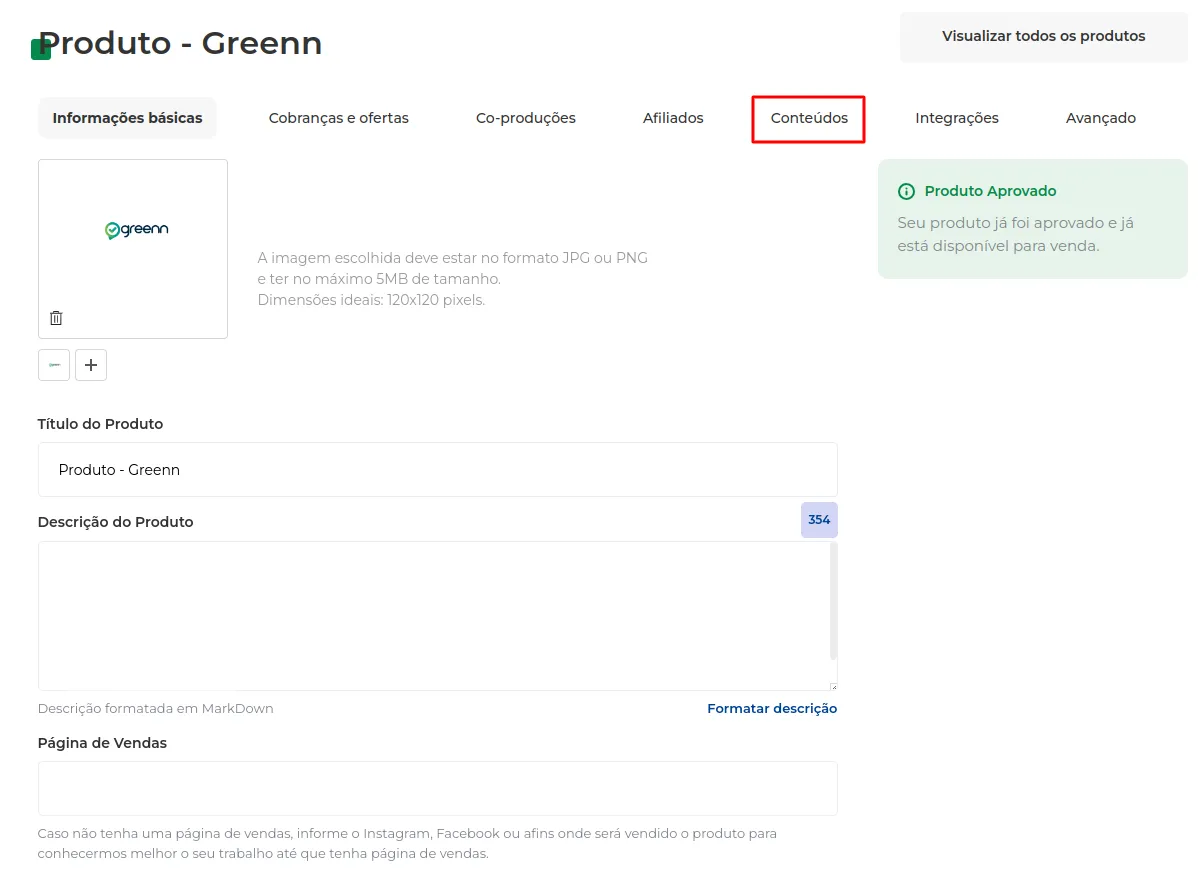The width and height of the screenshot is (1198, 873).
Task: Add a new image with plus button
Action: coord(91,365)
